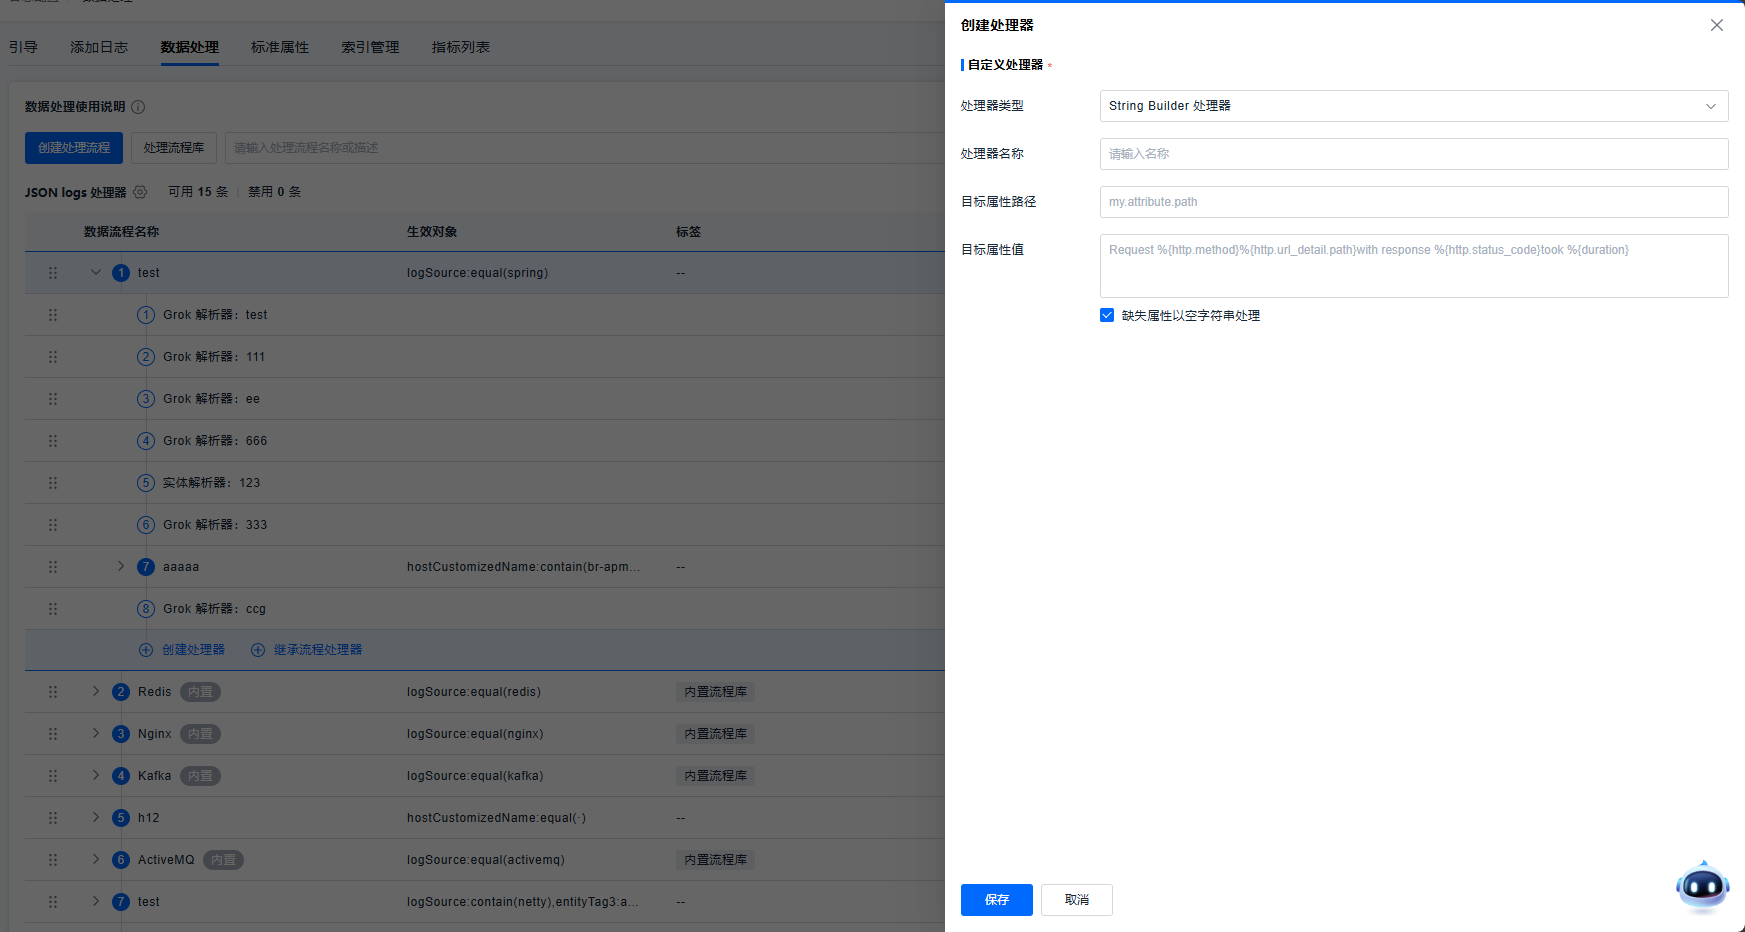Collapse the first test pipeline row
The height and width of the screenshot is (932, 1745).
[96, 273]
